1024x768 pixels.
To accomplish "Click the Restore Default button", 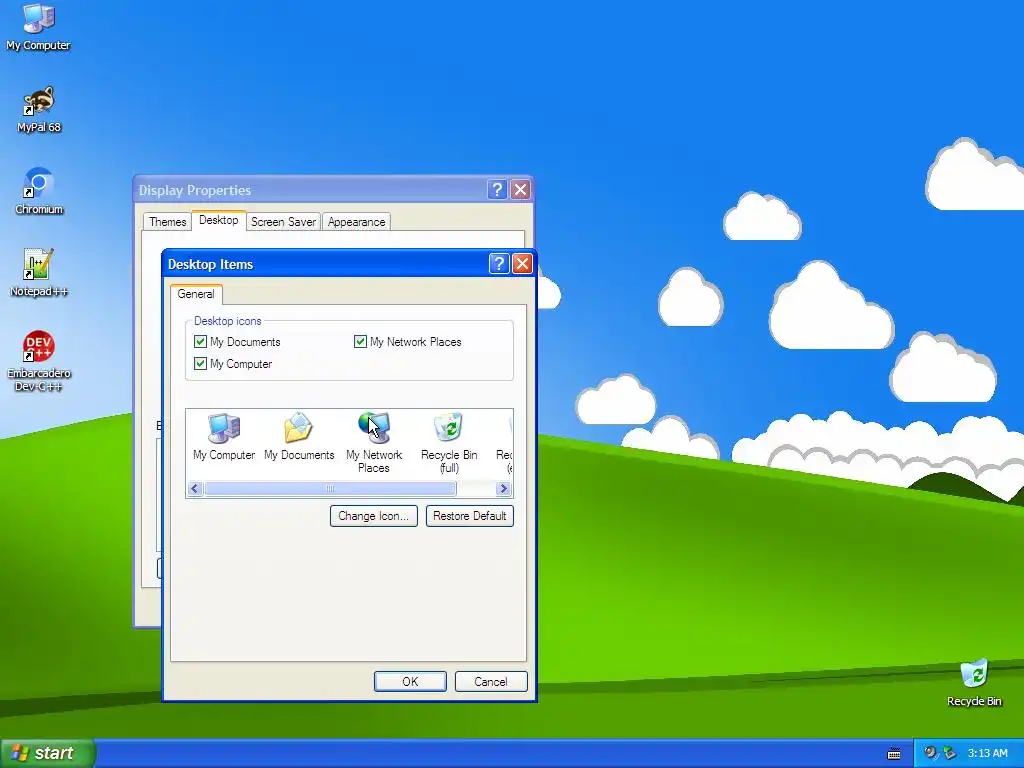I will pyautogui.click(x=470, y=516).
